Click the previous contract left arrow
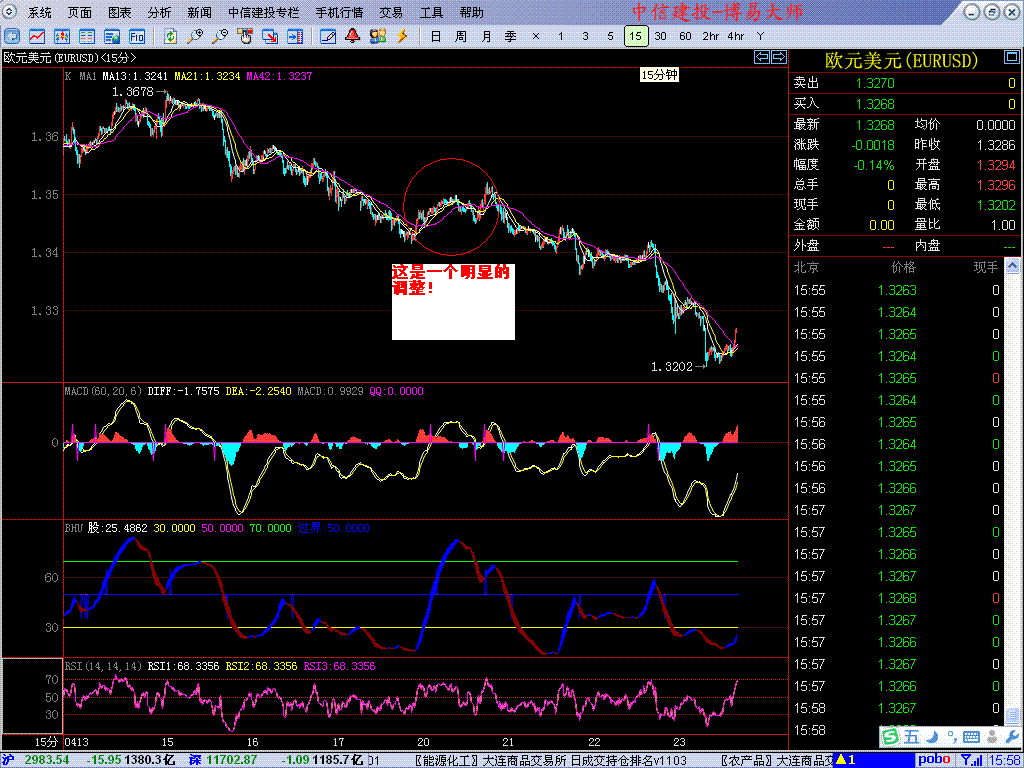 pyautogui.click(x=761, y=57)
